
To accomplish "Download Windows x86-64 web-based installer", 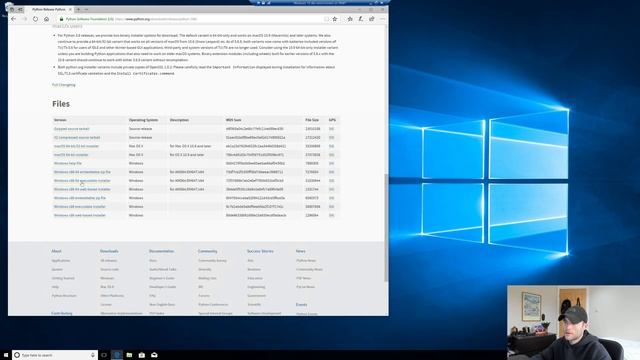I will pos(82,189).
